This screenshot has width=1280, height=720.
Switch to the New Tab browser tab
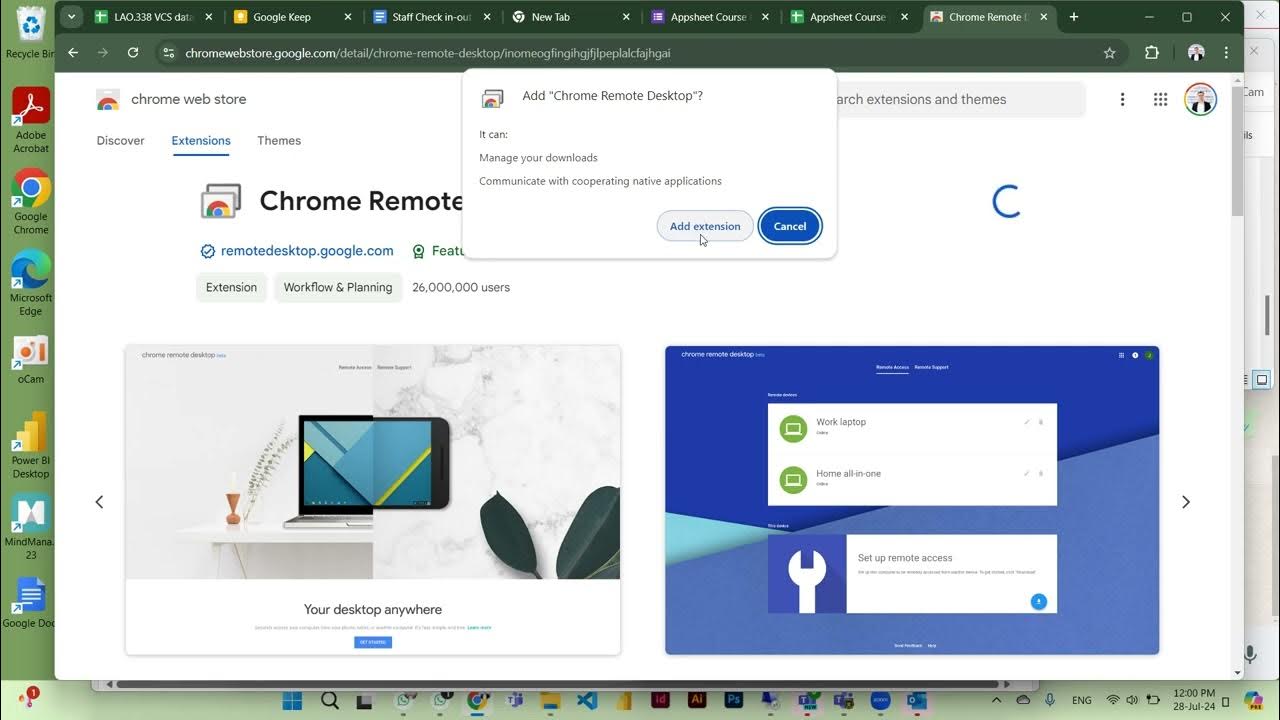pos(570,17)
